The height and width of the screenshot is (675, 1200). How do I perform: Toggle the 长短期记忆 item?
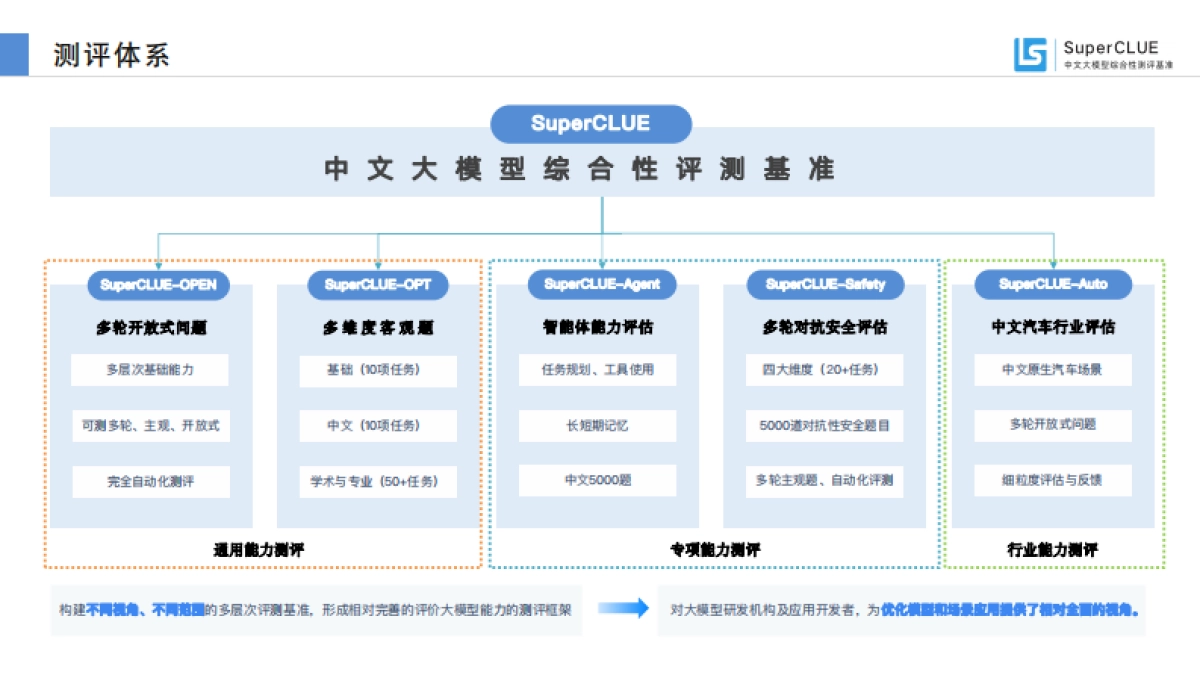point(600,425)
